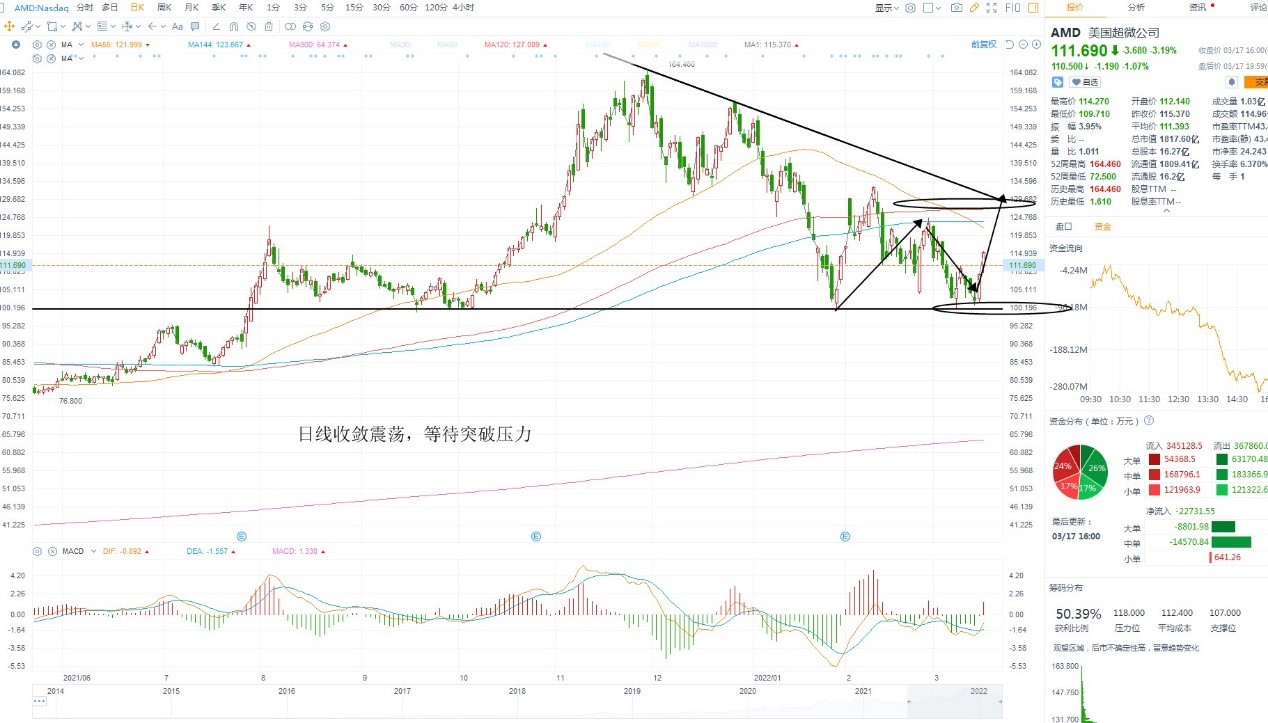Click the help question mark next to 资金分布
Screen dimensions: 1268x723
1148,421
